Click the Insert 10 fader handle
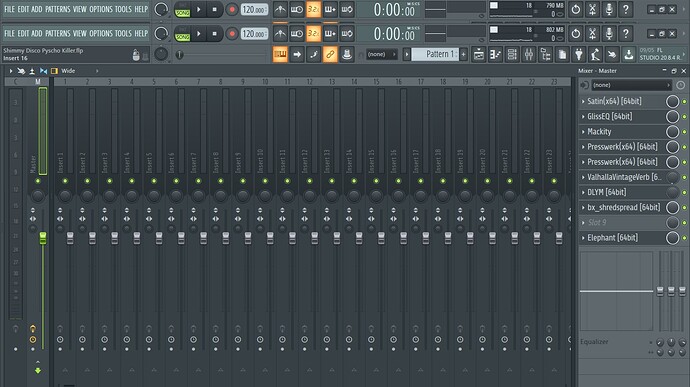The width and height of the screenshot is (690, 387). coord(270,238)
